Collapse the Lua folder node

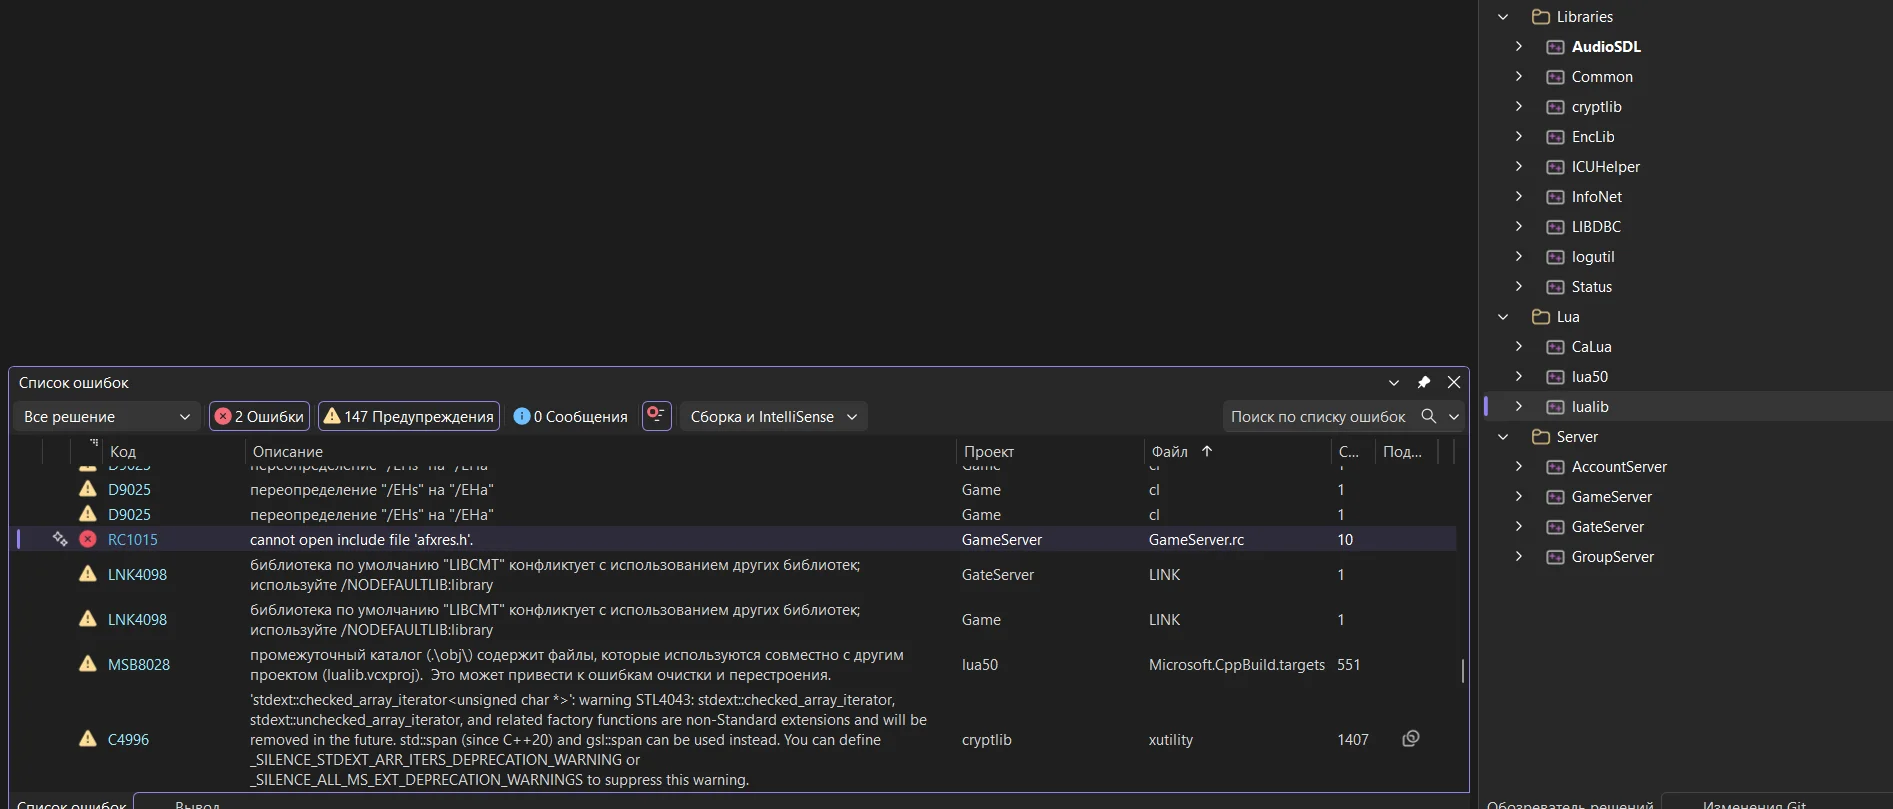pos(1503,317)
